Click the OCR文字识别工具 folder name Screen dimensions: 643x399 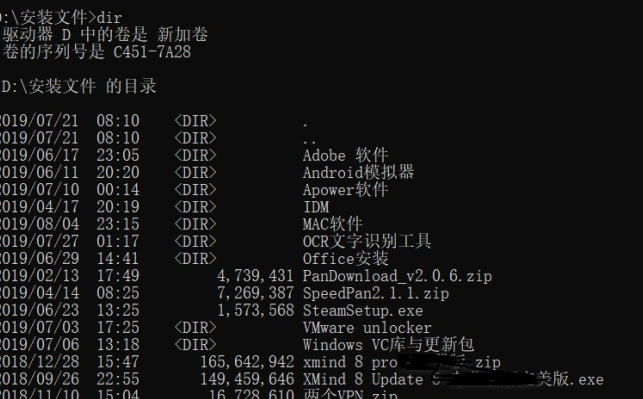(x=367, y=242)
